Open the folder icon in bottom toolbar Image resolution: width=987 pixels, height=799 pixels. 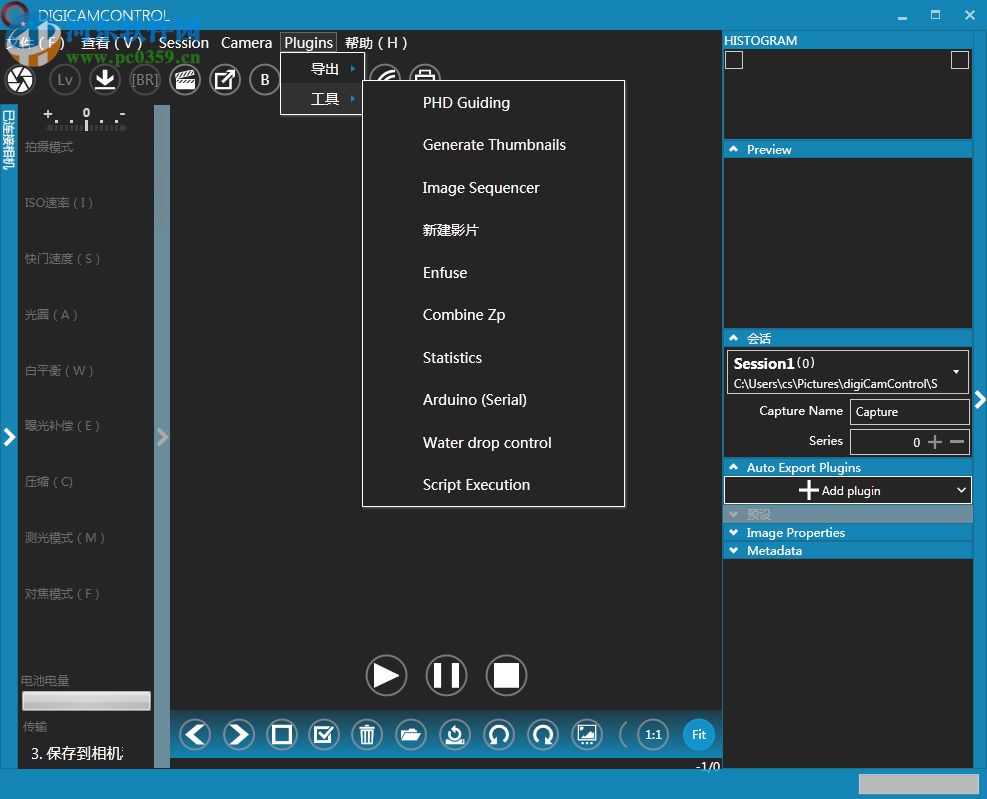tap(411, 735)
